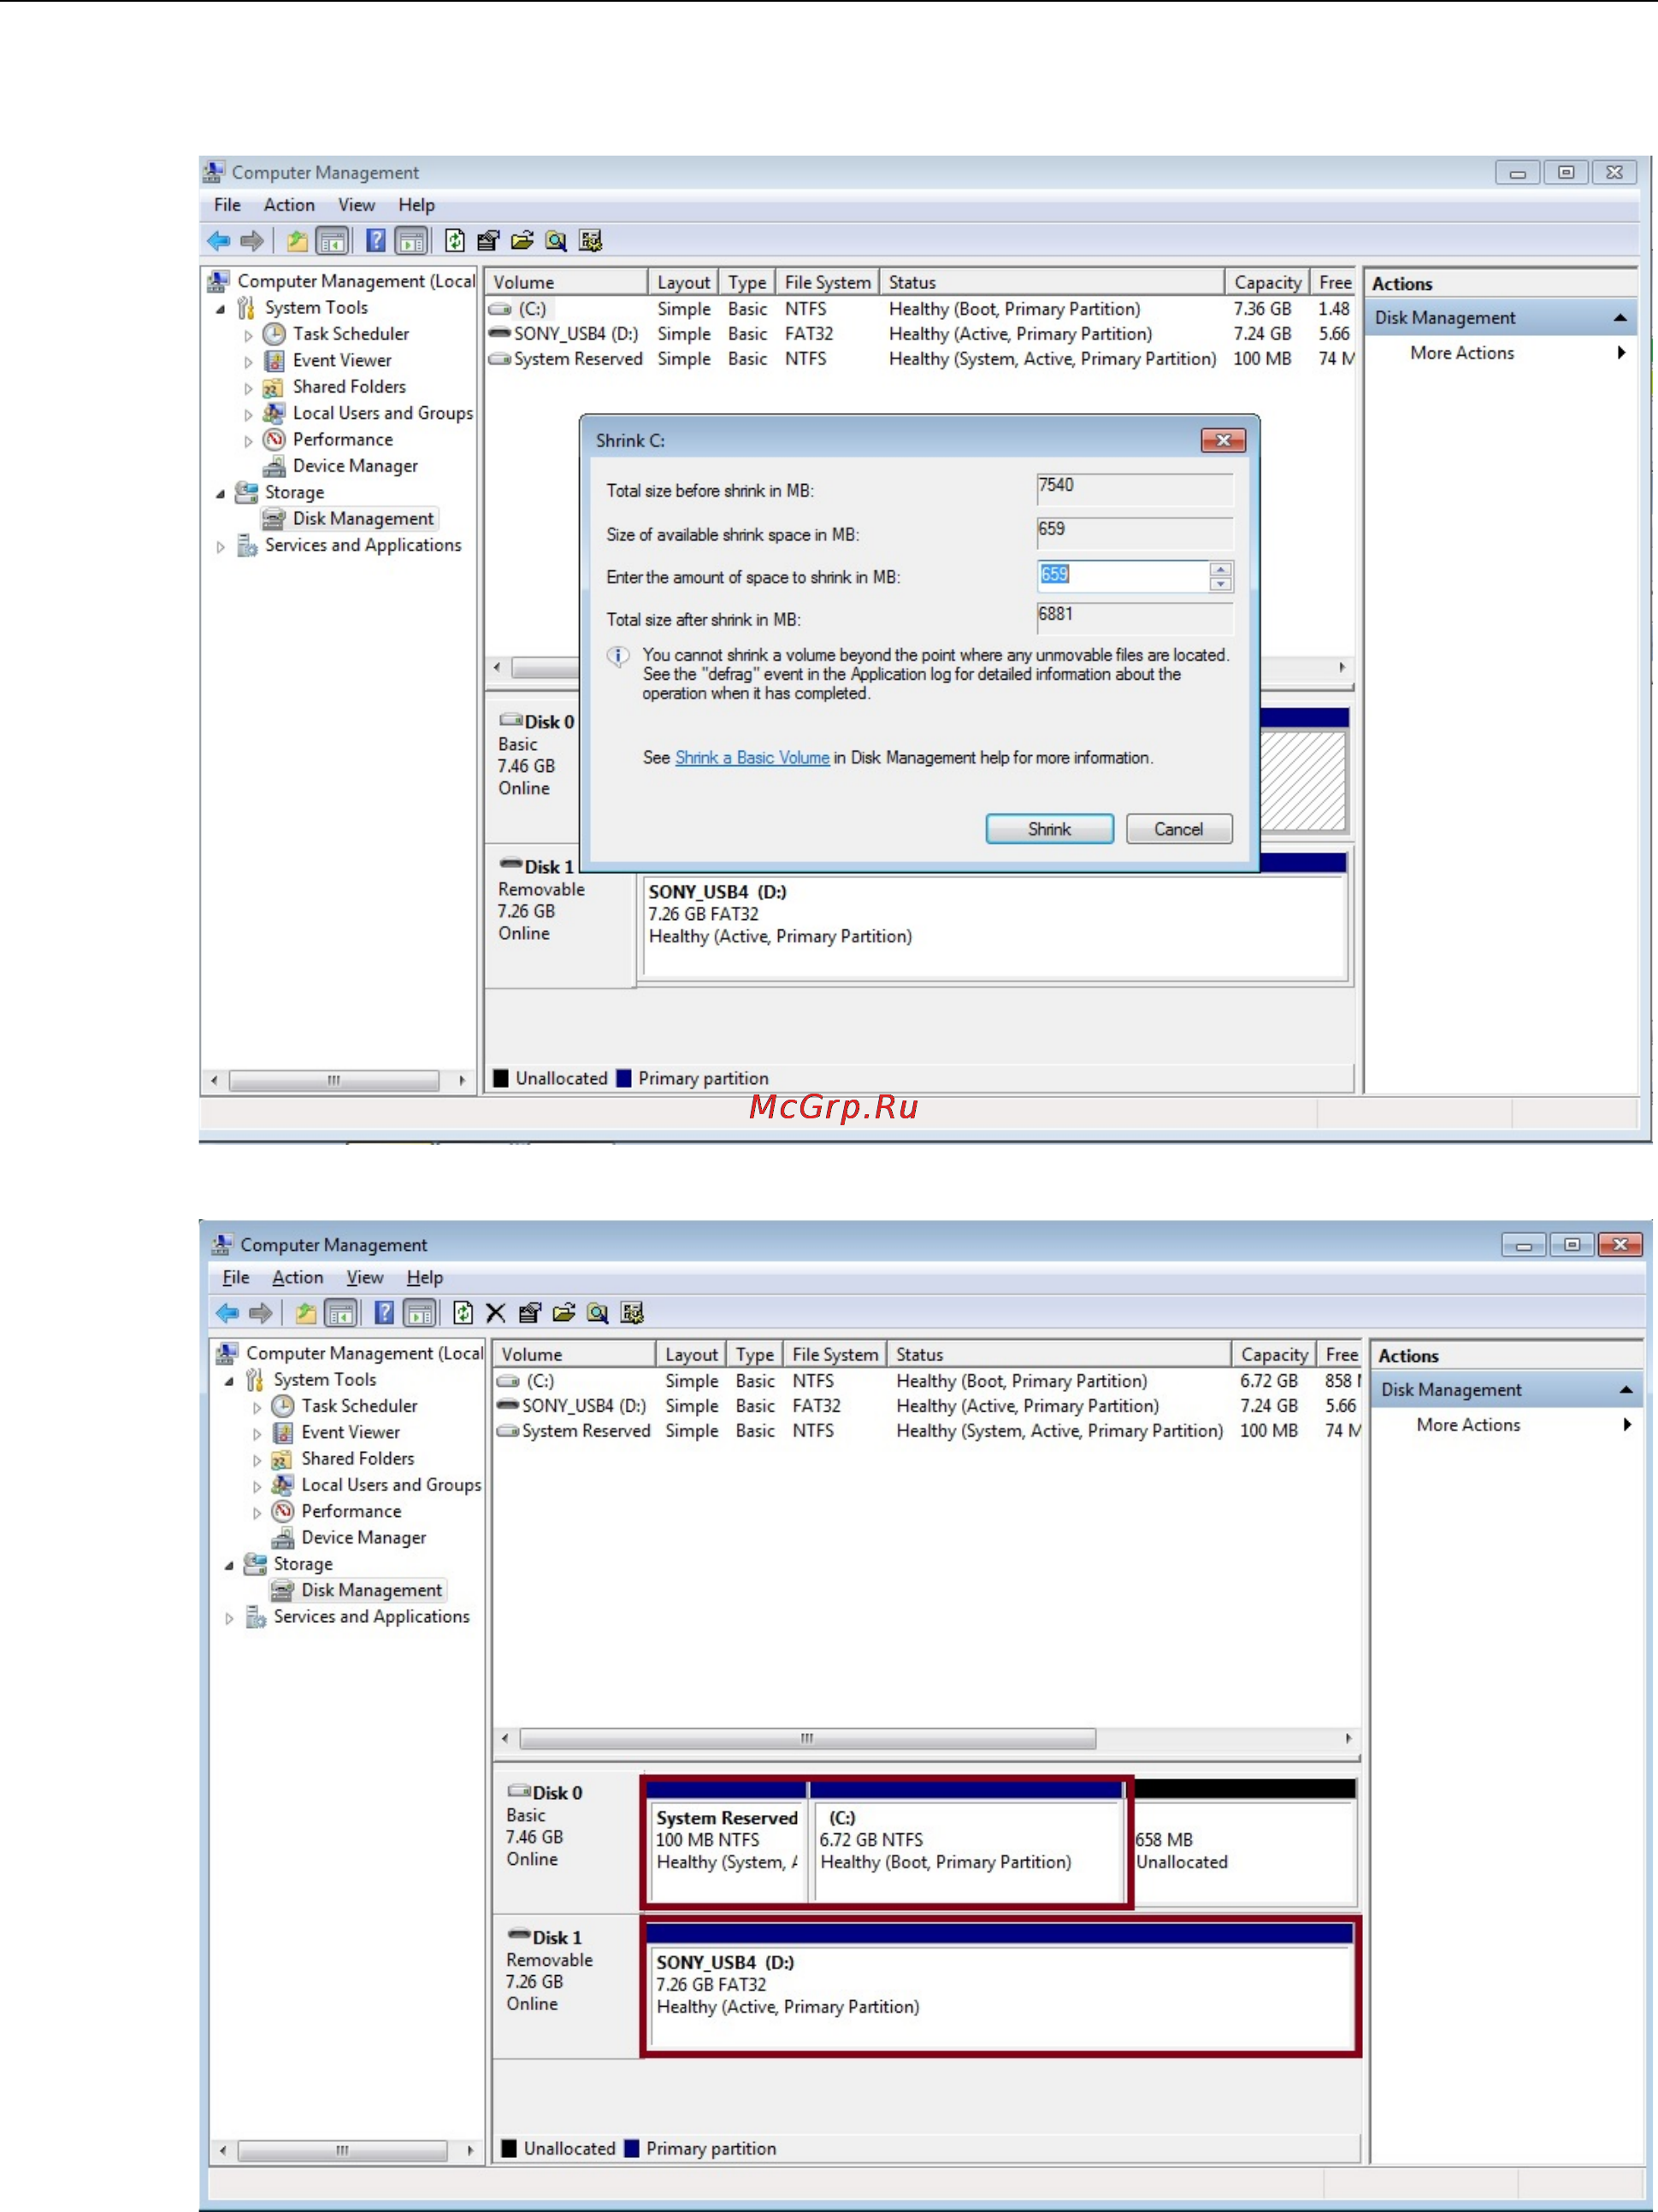Click the Up one level folder icon in upper window
Image resolution: width=1658 pixels, height=2212 pixels.
point(297,240)
